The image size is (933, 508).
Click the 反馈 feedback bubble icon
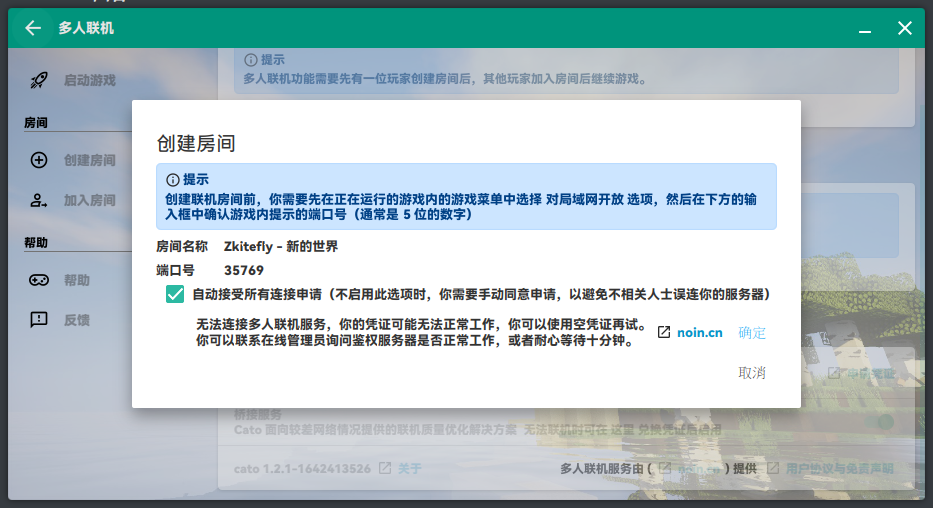(x=39, y=320)
